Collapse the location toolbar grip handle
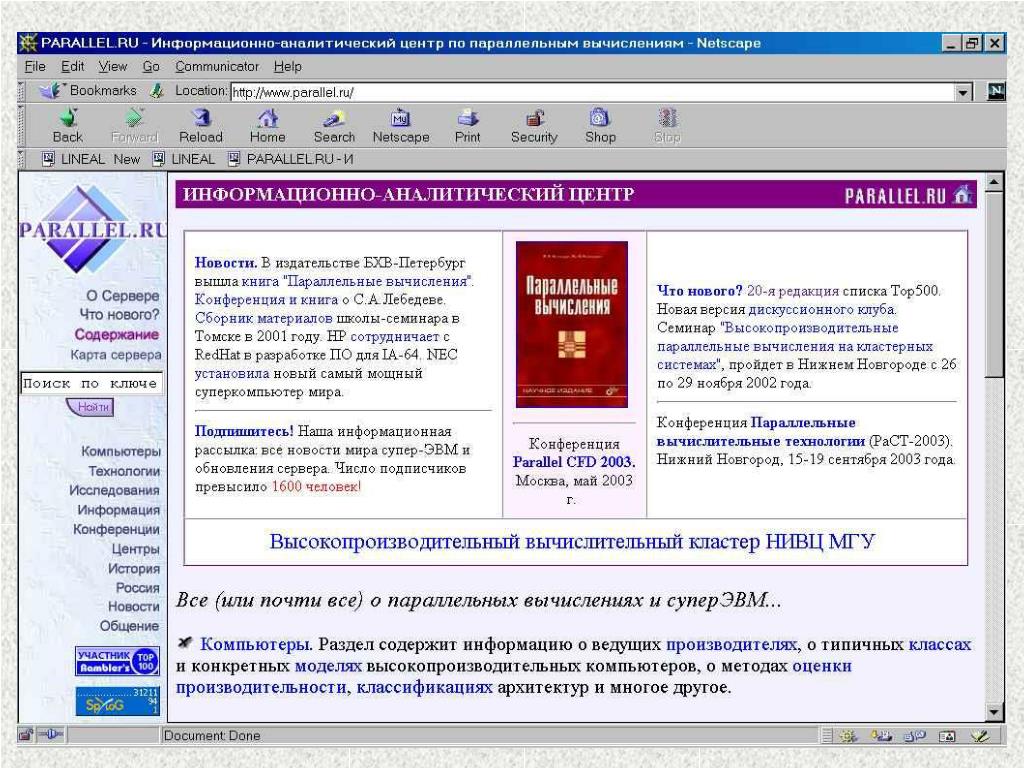The width and height of the screenshot is (1024, 768). (21, 91)
